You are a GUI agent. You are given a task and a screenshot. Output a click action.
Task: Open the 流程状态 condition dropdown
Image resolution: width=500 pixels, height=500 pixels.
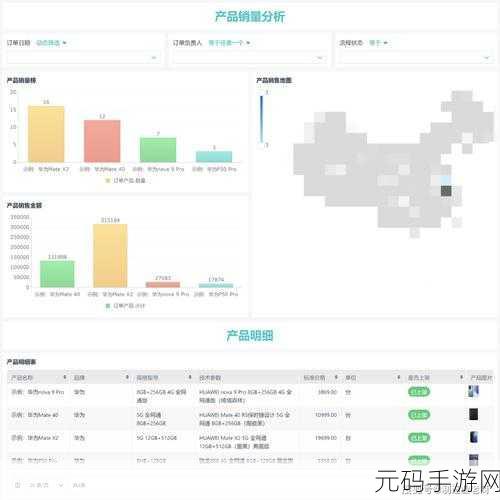[x=378, y=43]
